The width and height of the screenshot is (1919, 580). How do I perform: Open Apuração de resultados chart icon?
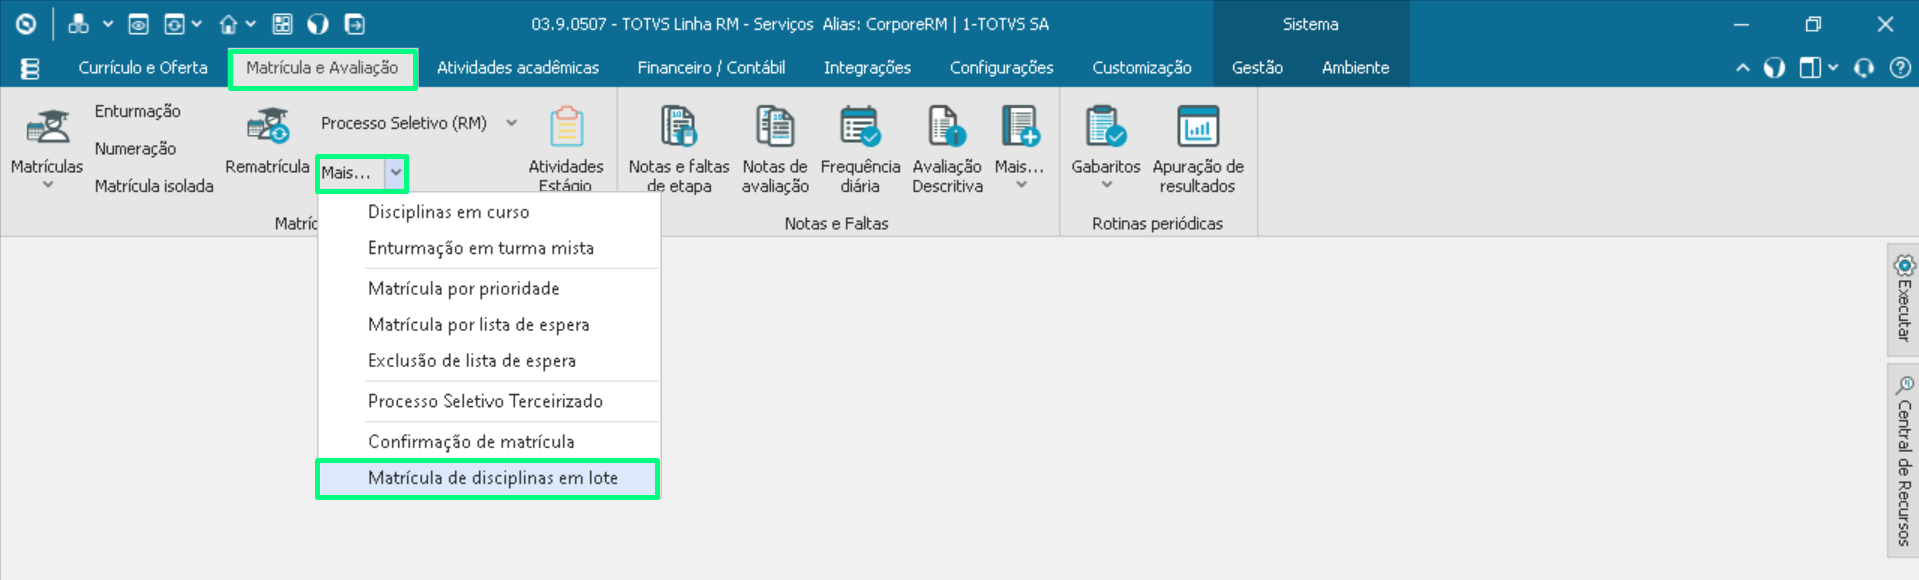pyautogui.click(x=1197, y=128)
